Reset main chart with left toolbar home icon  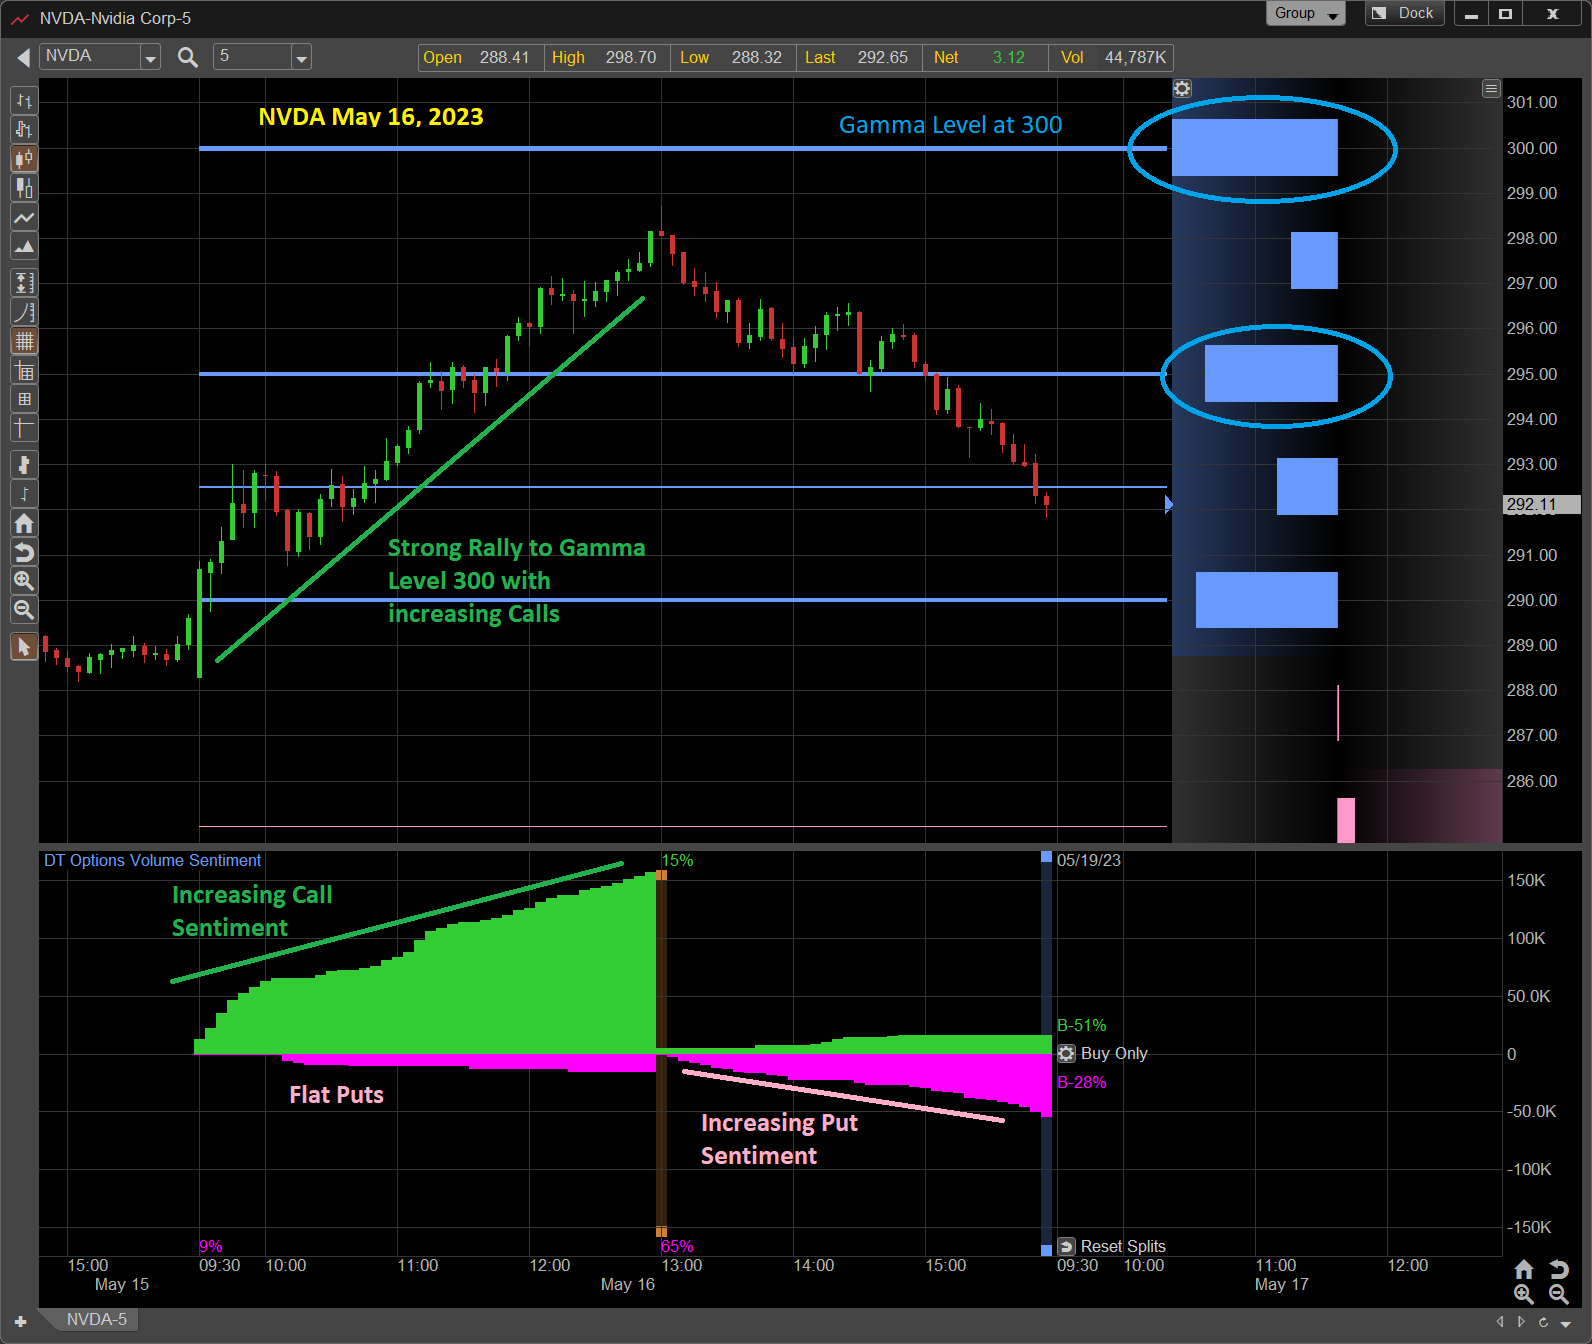pos(24,523)
